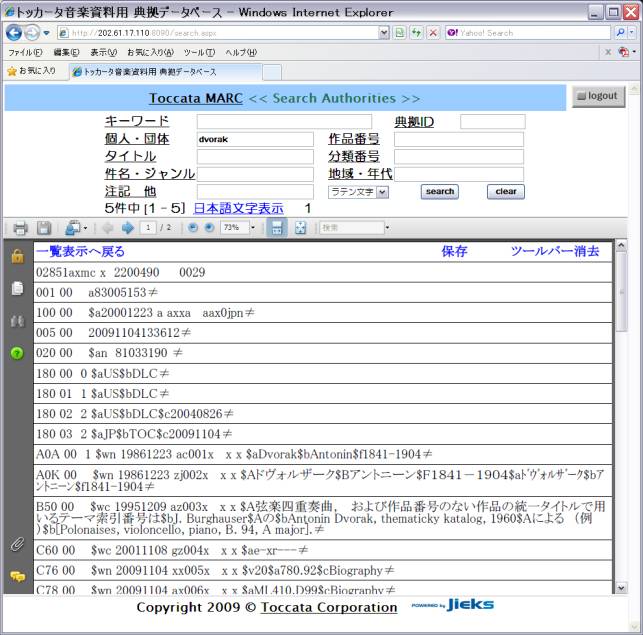Click the 日本語文字表示 link
The width and height of the screenshot is (643, 635).
(x=238, y=208)
